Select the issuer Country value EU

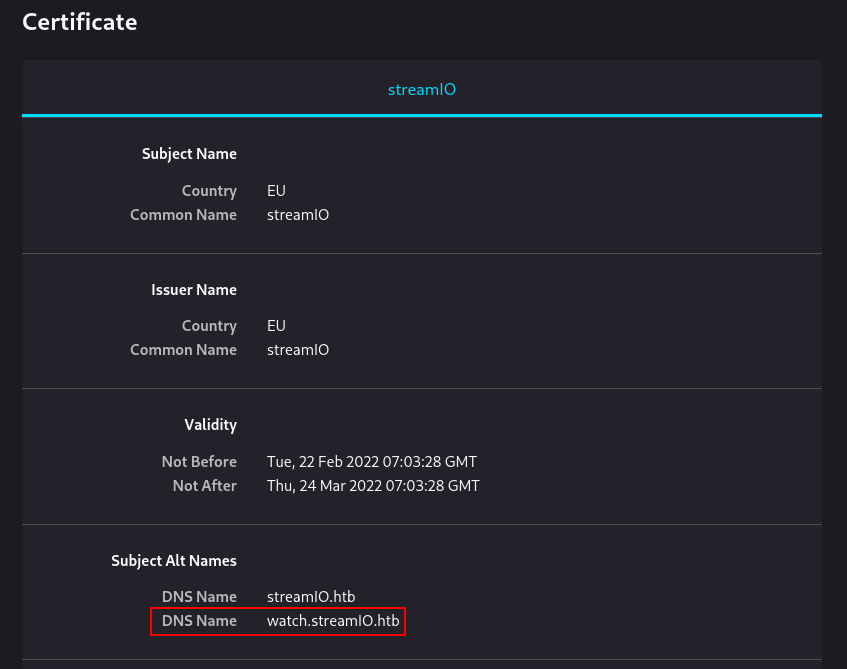[276, 326]
